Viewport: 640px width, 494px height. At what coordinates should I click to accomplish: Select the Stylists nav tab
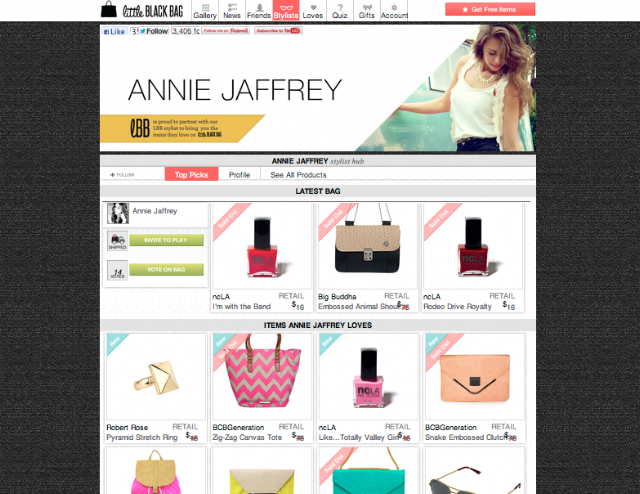286,10
